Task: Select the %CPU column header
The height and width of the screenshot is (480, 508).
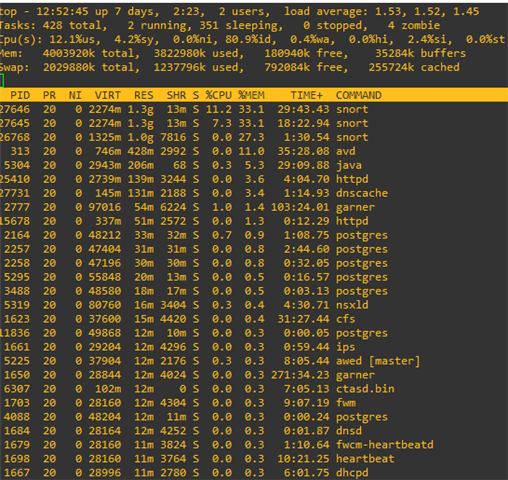Action: point(218,95)
